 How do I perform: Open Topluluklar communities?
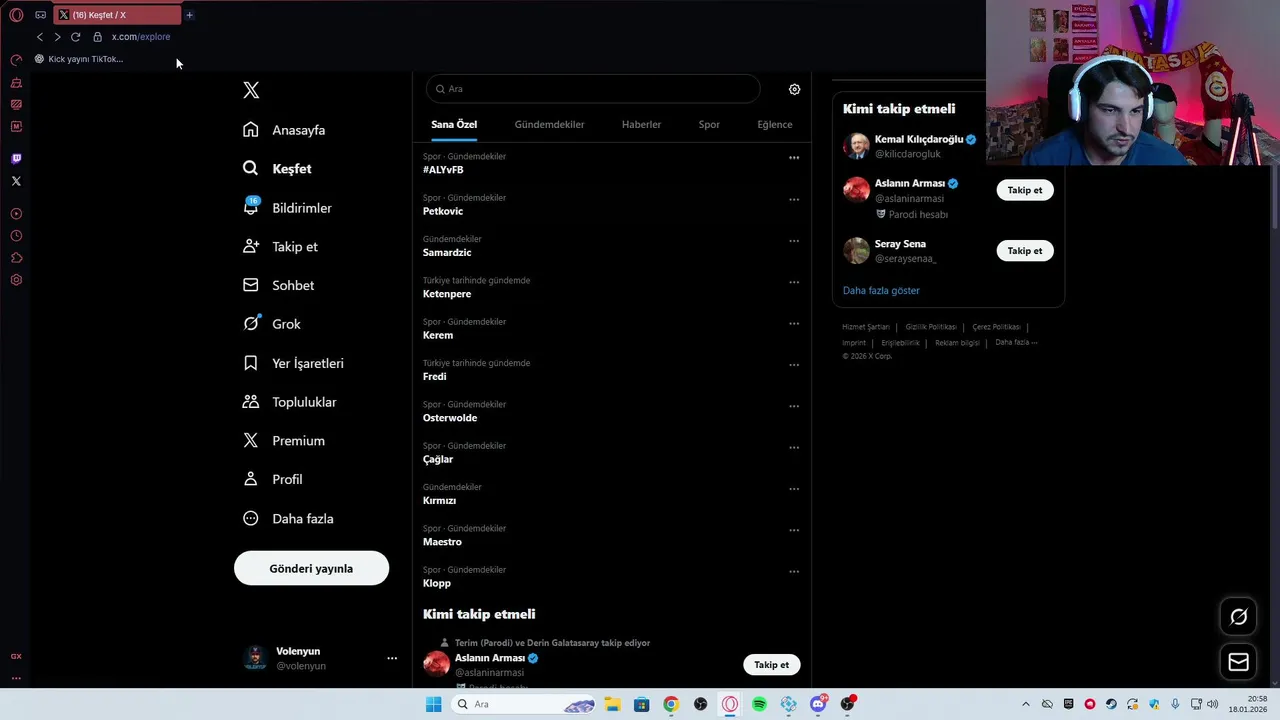coord(290,402)
